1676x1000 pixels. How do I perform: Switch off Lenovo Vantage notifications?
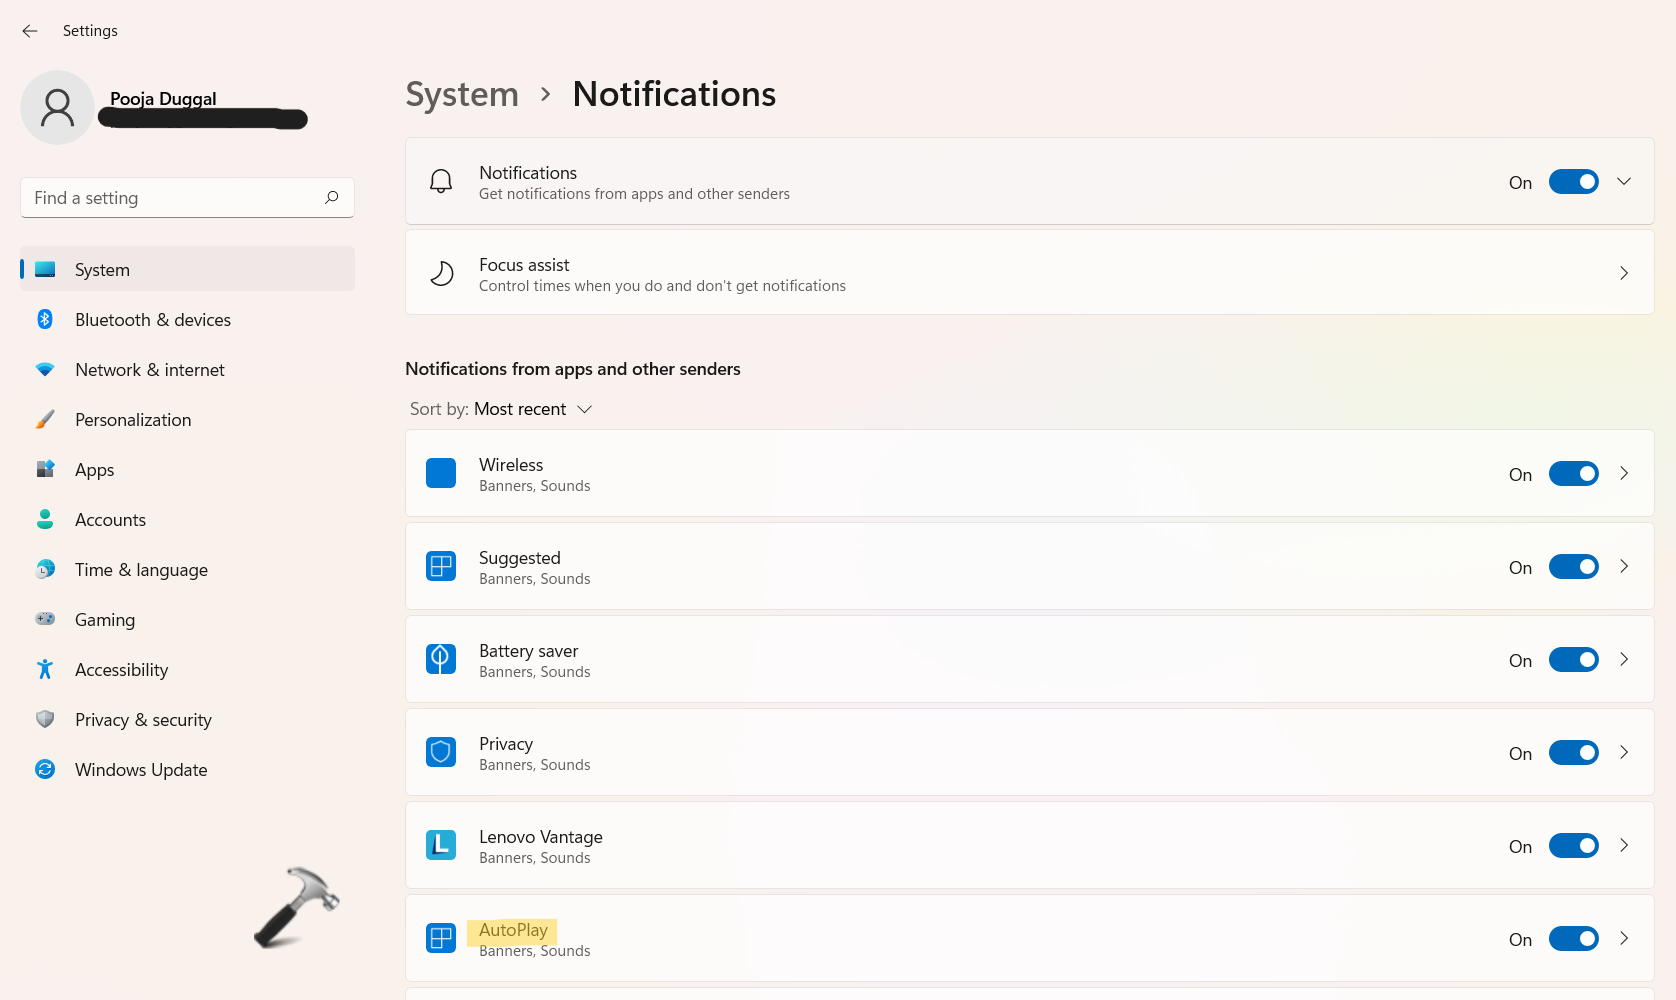click(x=1573, y=846)
